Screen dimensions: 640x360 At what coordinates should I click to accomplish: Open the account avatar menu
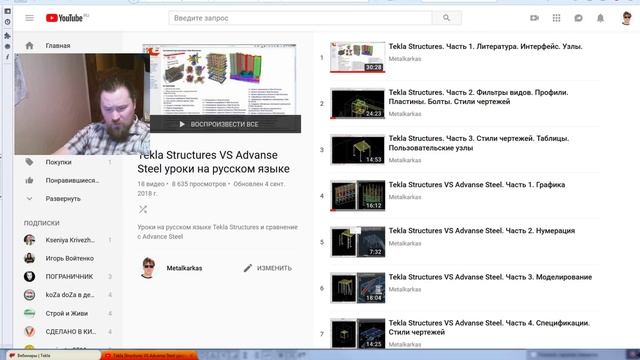click(627, 18)
